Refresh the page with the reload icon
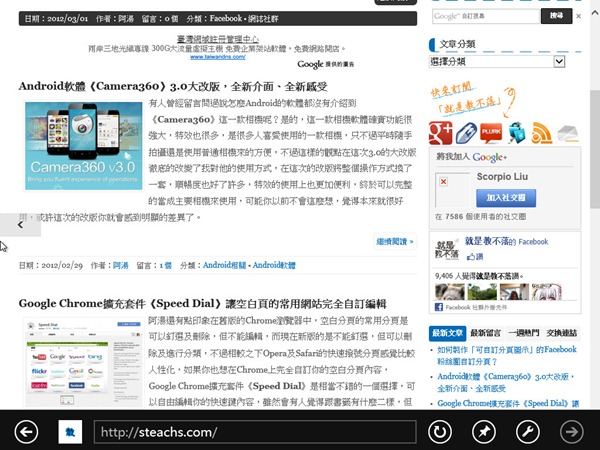600x450 pixels. pos(440,432)
